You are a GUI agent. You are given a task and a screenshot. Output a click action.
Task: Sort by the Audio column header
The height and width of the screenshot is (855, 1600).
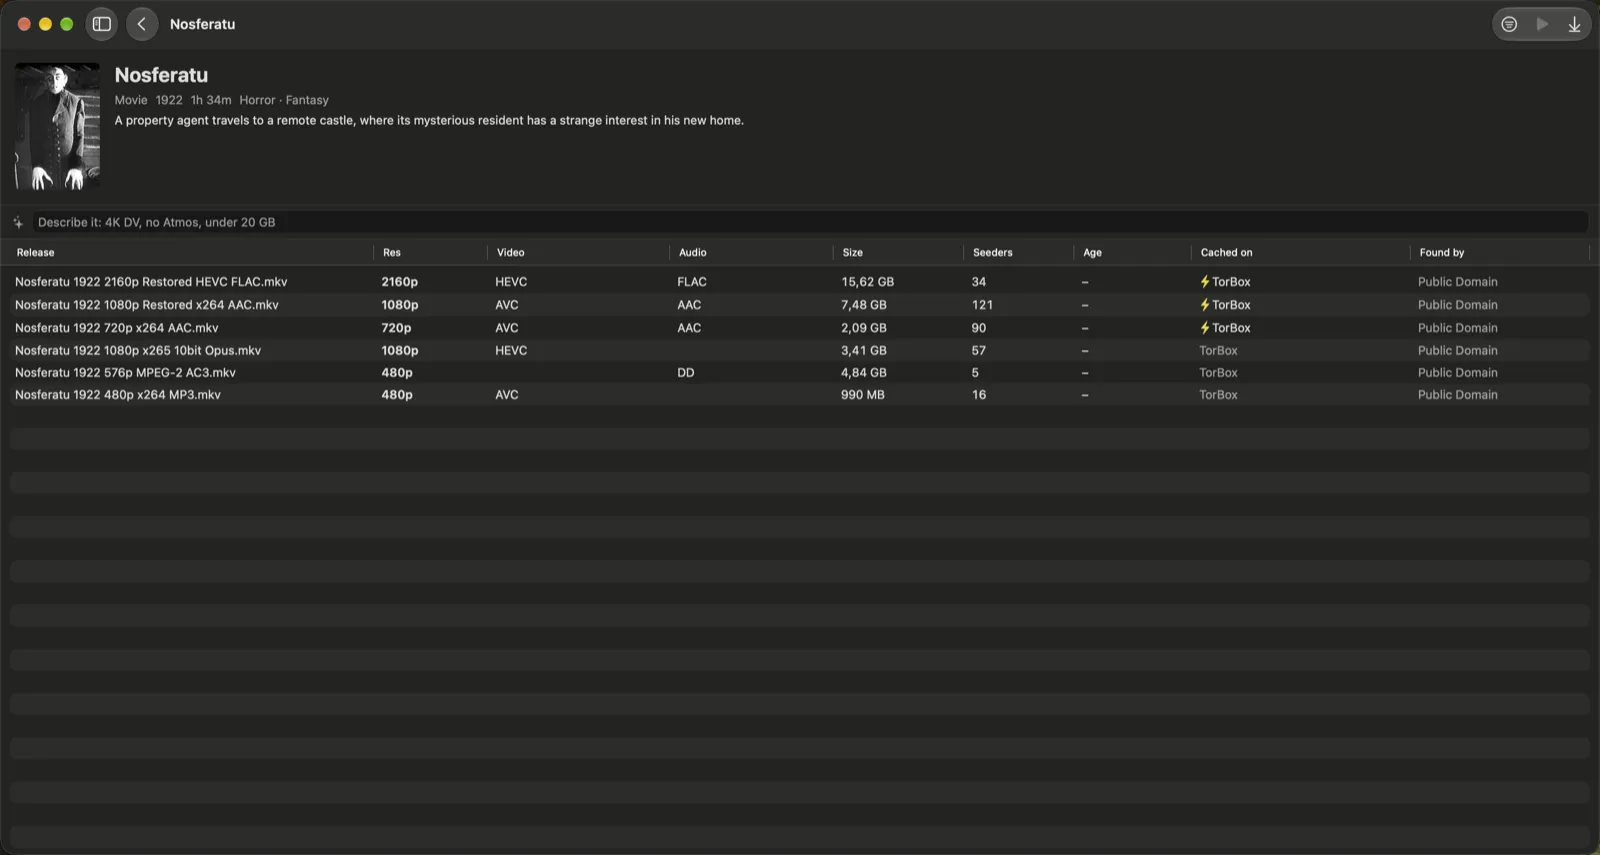692,252
